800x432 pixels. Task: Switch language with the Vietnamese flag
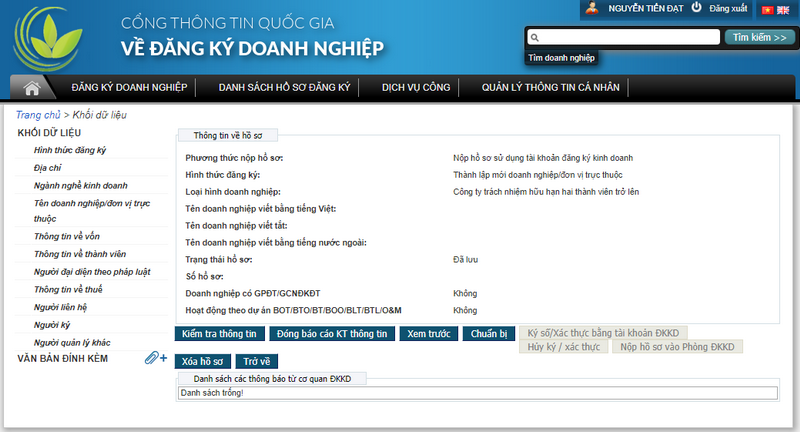pos(767,10)
